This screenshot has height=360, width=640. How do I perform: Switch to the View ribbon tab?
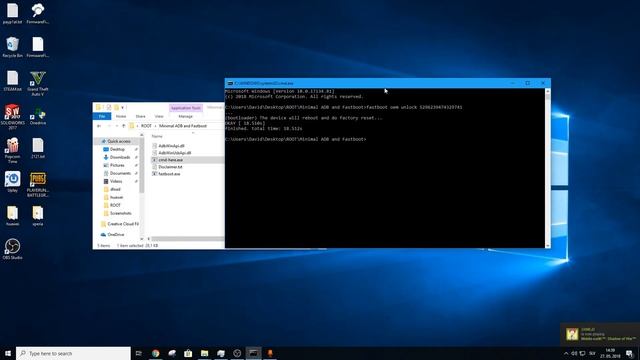159,116
